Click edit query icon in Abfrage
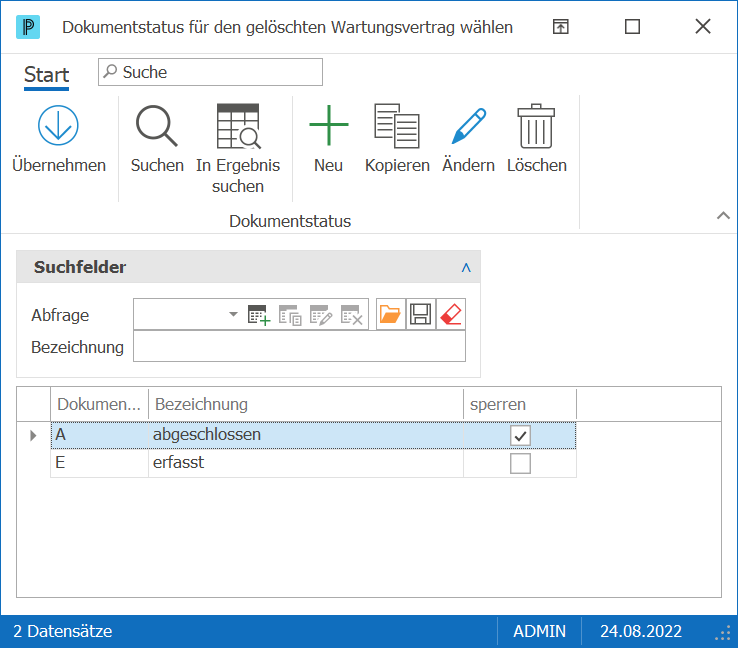This screenshot has width=738, height=648. tap(321, 315)
